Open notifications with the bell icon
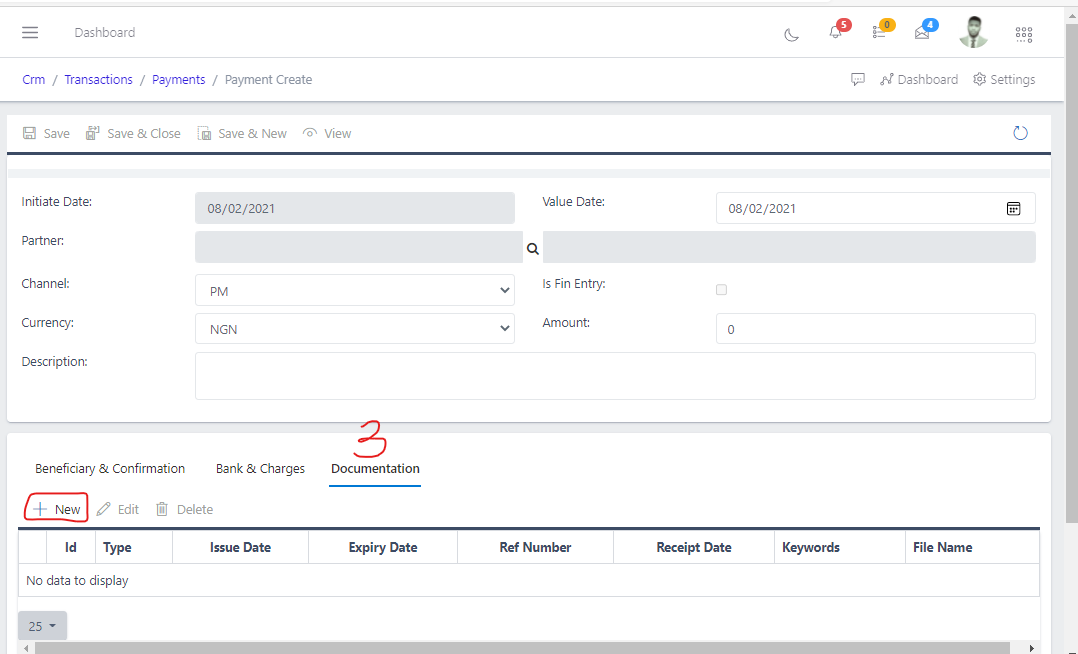 [835, 34]
